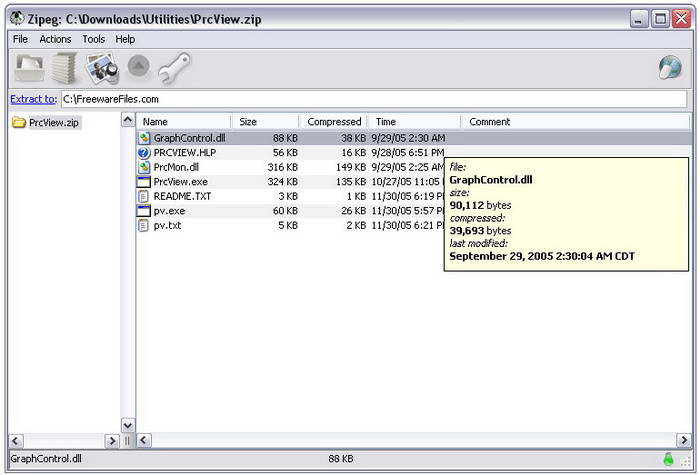Click the Extract to link
This screenshot has height=475, width=700.
(33, 99)
